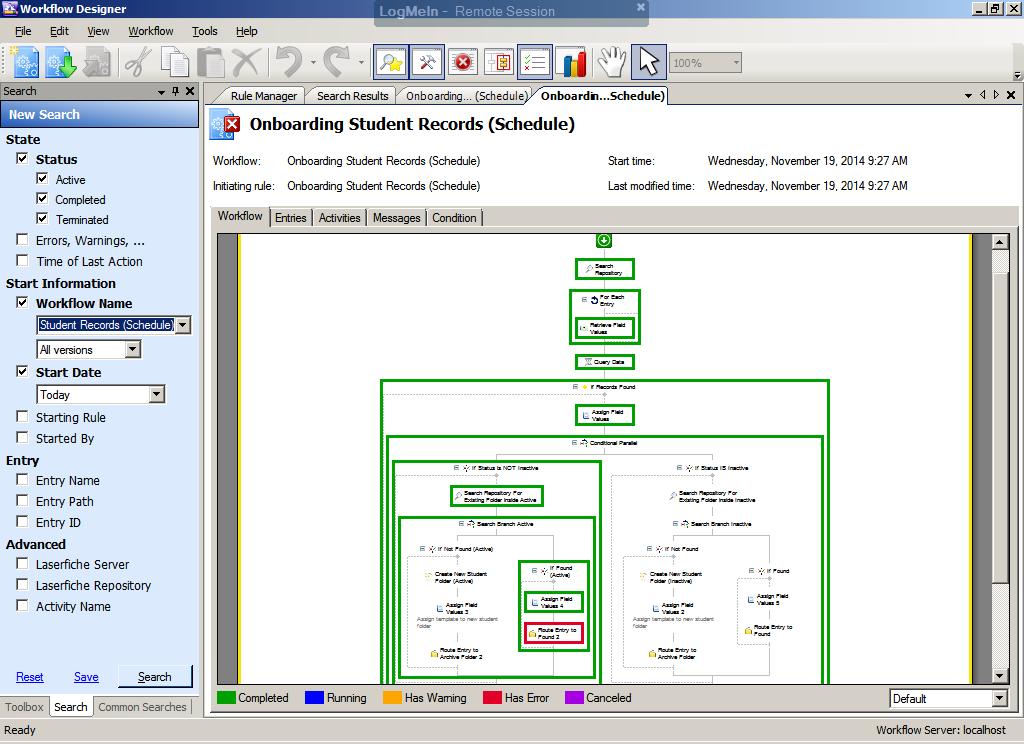Open the Tools menu
The image size is (1024, 744).
205,31
